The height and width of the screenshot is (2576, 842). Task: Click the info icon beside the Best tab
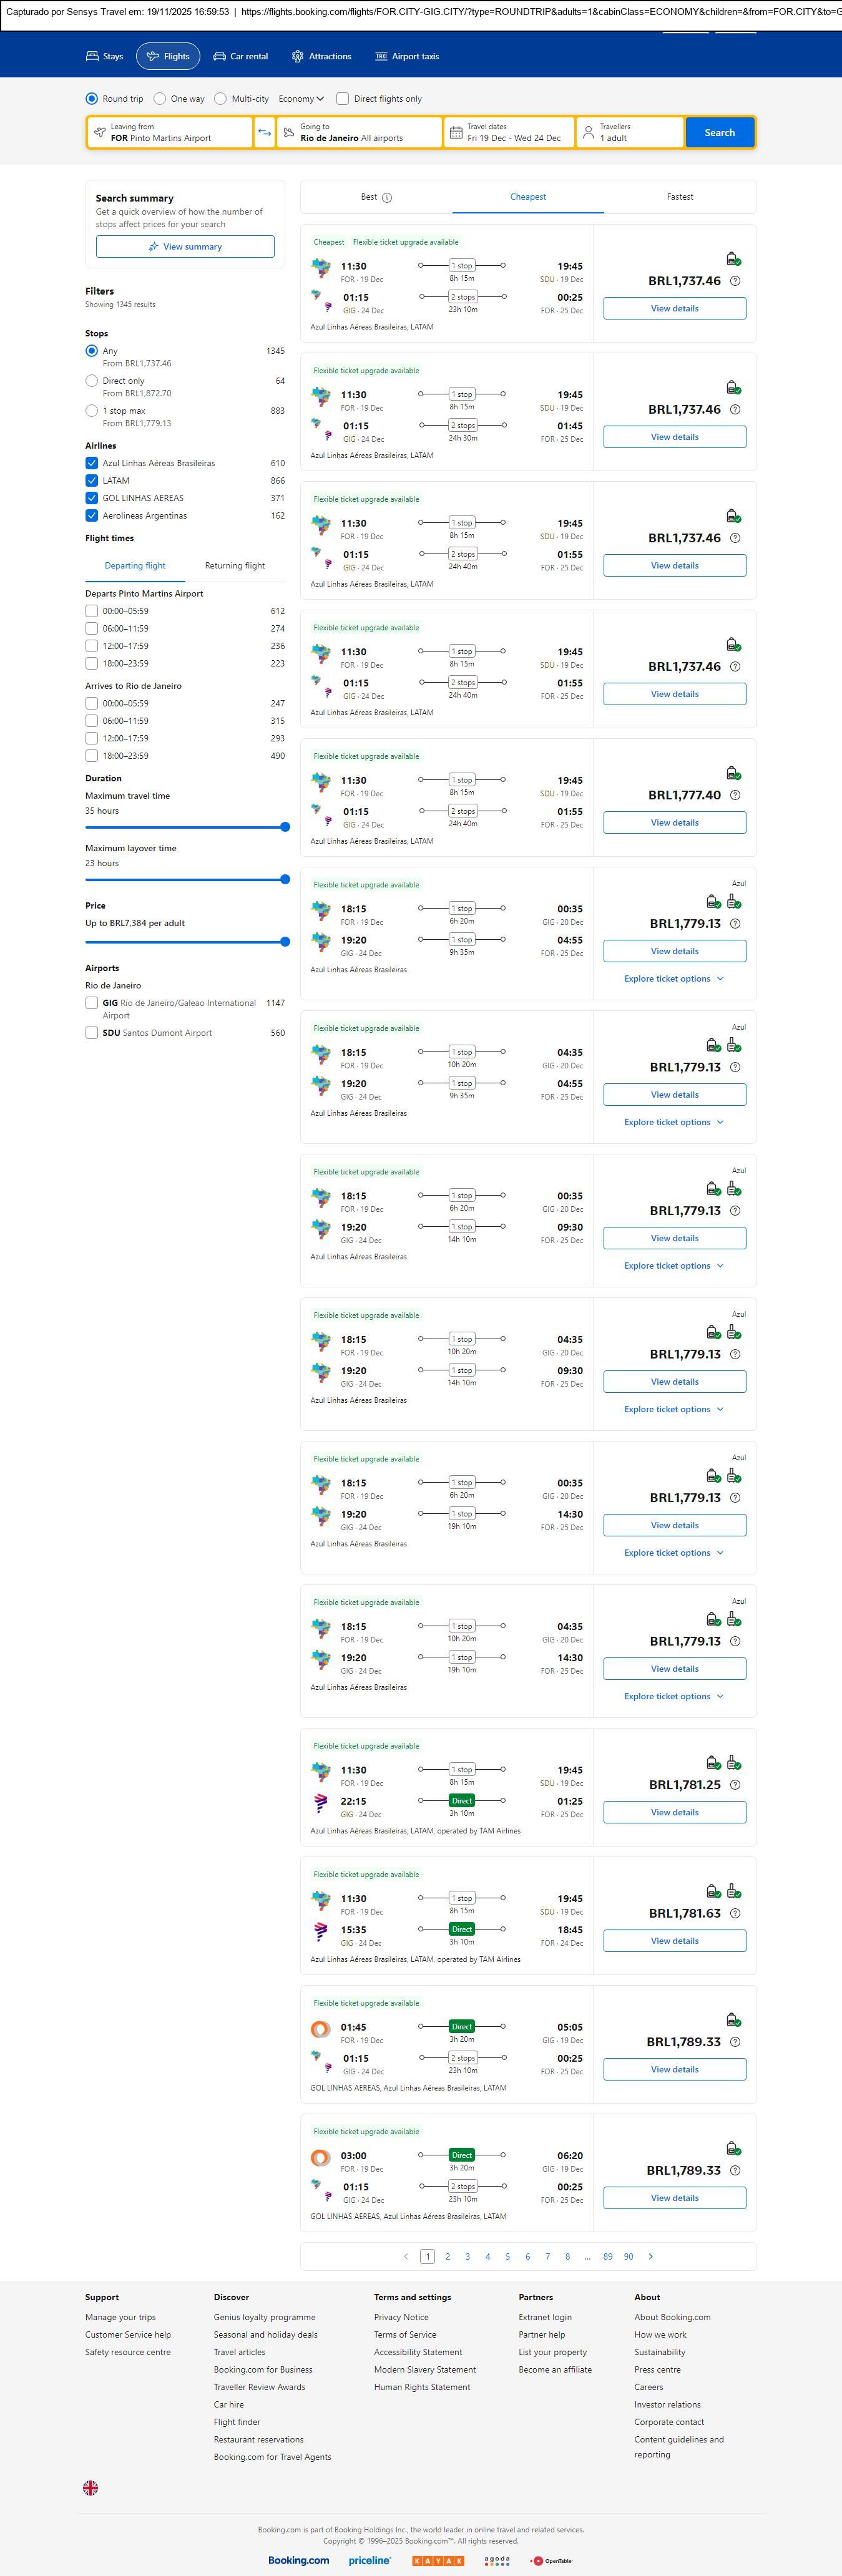click(387, 198)
